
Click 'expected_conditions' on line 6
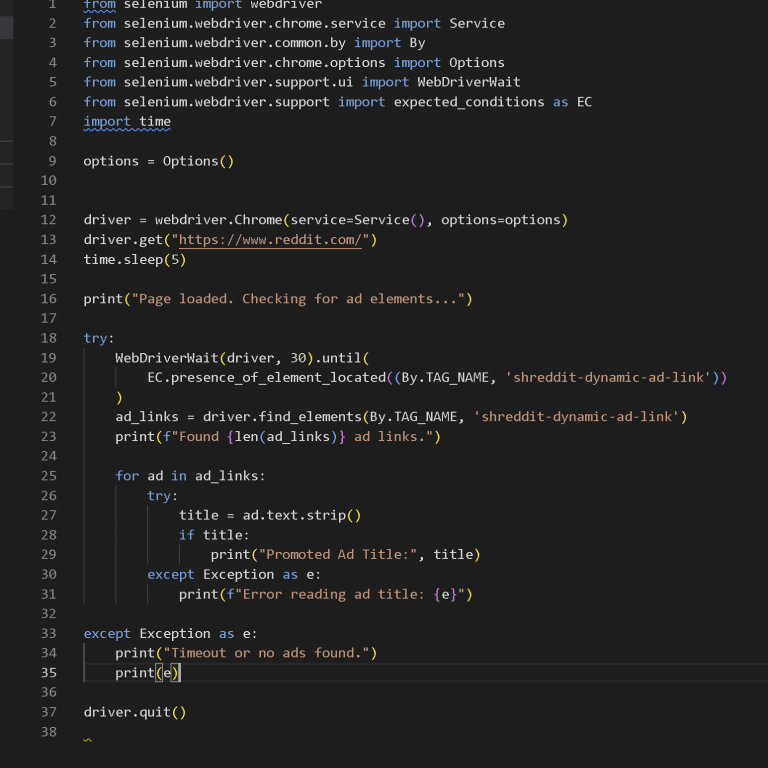[x=469, y=102]
